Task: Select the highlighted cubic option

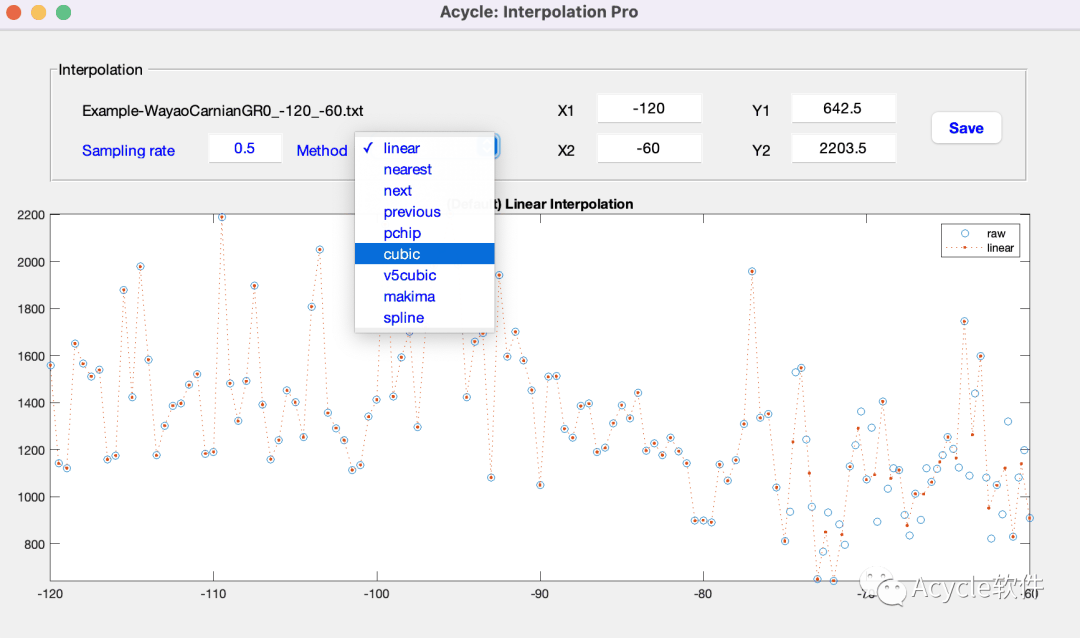Action: click(401, 254)
